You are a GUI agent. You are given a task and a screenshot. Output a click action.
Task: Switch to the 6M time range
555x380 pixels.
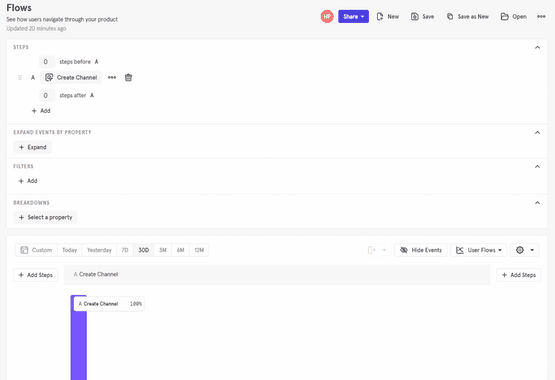tap(181, 250)
